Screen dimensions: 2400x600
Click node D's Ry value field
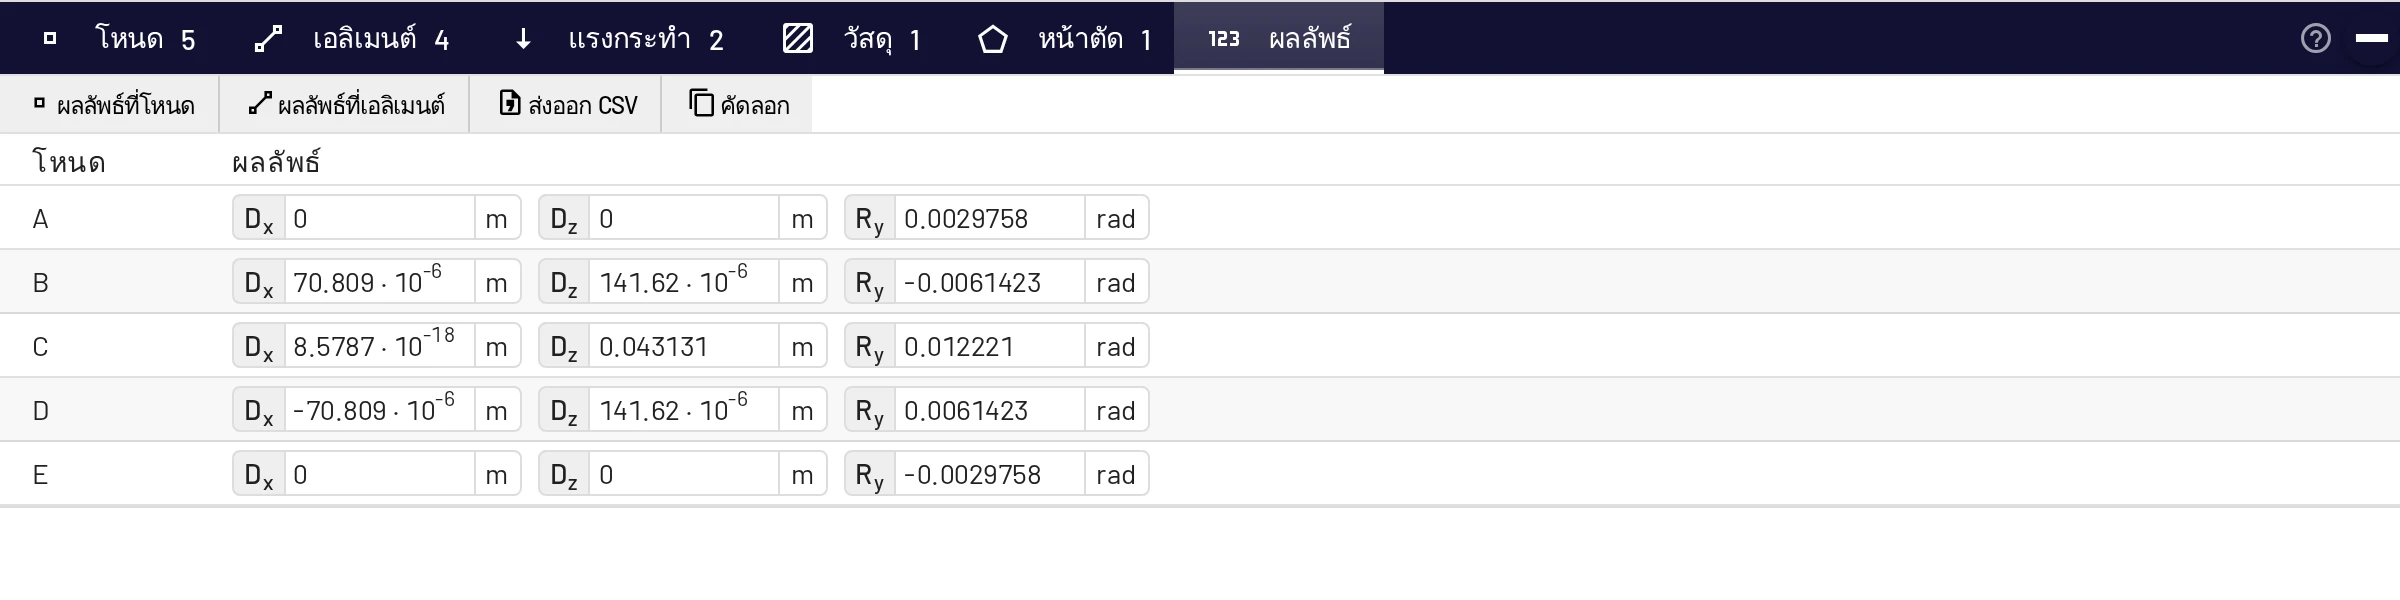[990, 410]
